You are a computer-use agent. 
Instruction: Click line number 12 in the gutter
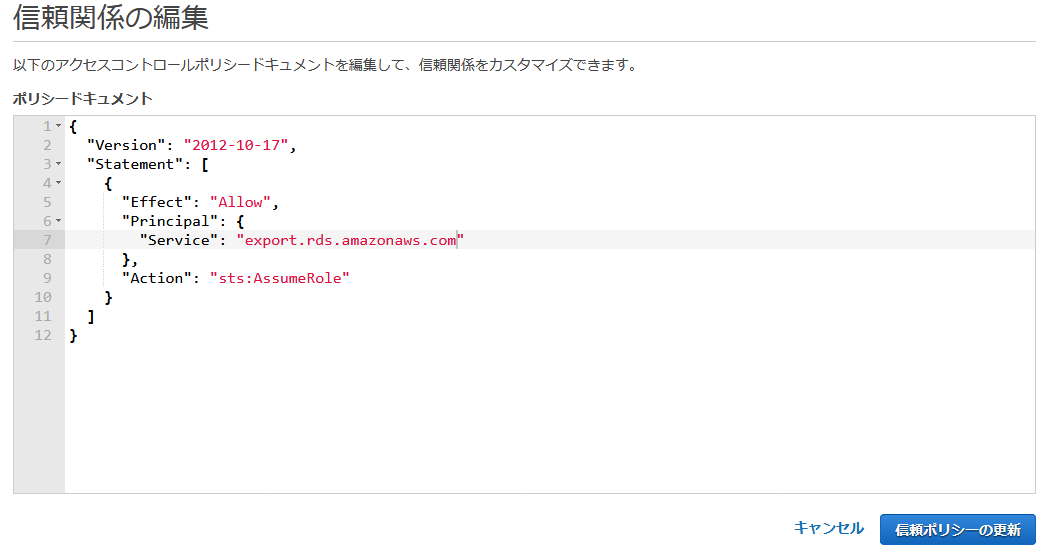pos(43,335)
